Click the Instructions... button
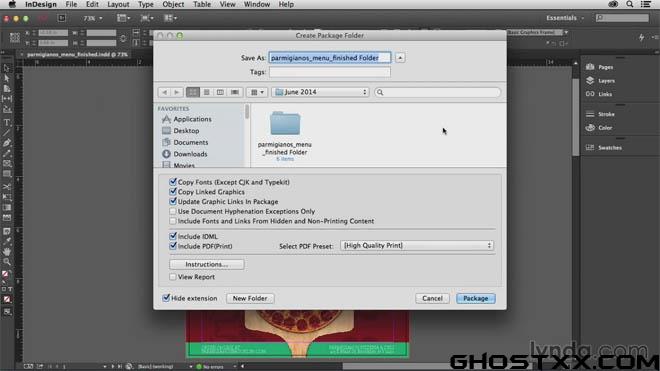This screenshot has height=371, width=660. click(x=207, y=264)
